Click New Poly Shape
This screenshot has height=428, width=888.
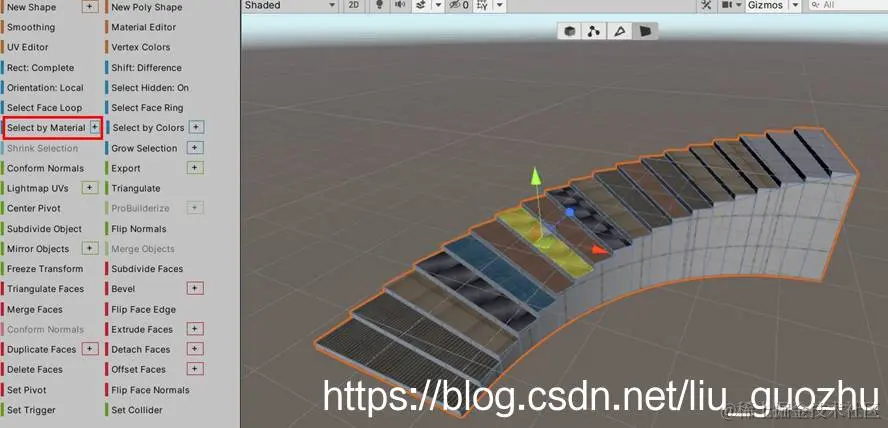pos(147,7)
